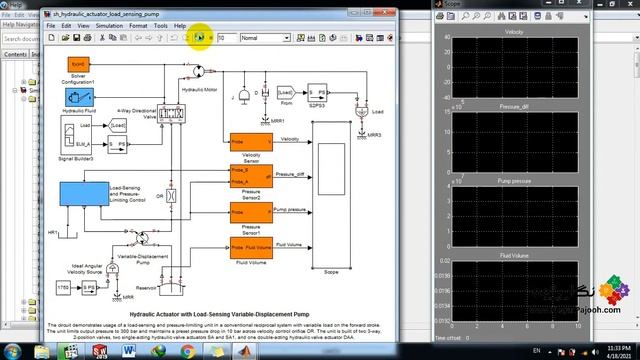Select the Solver Configuration1 block
This screenshot has width=640, height=360.
78,64
